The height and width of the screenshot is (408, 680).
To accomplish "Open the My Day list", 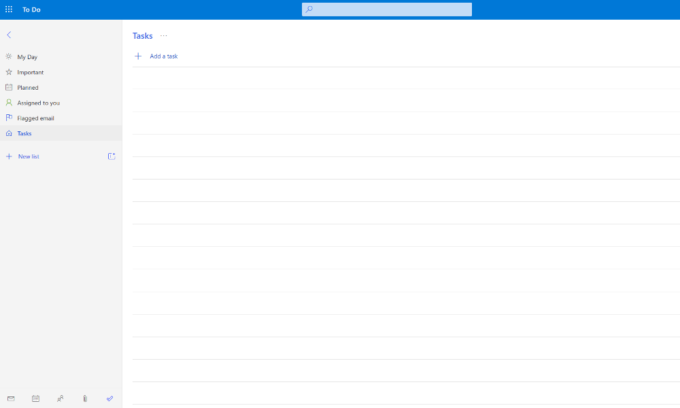I will [27, 57].
